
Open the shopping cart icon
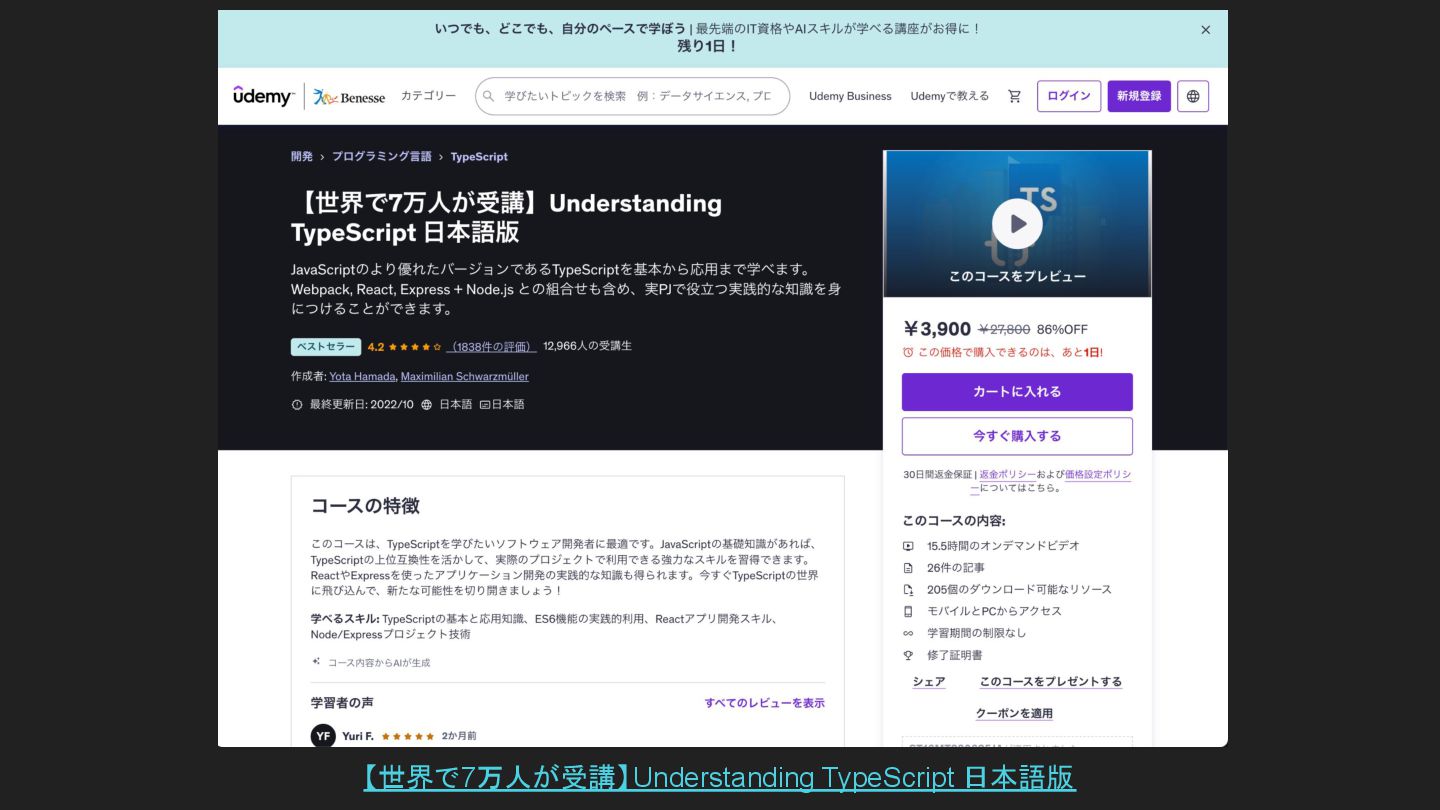(x=1014, y=96)
